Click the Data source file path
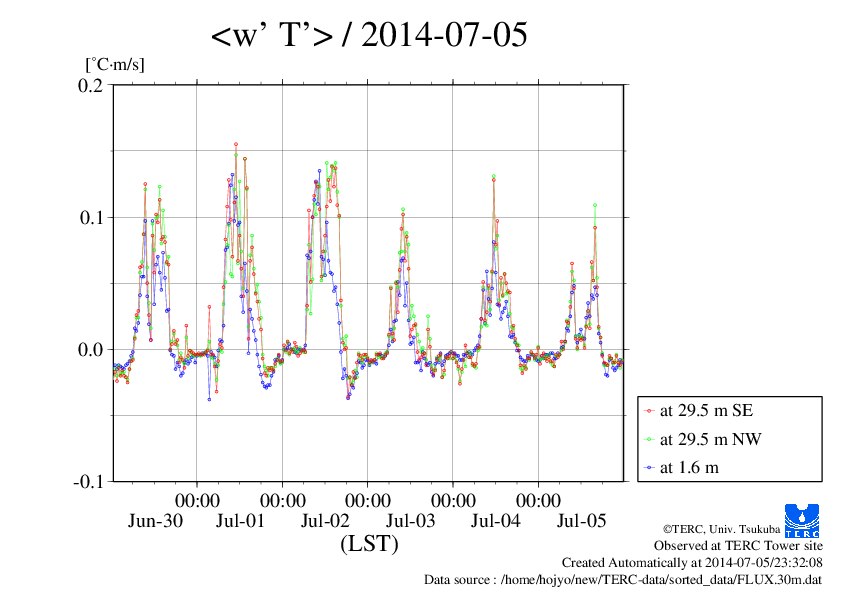Screen dimensions: 842x595 pos(623,580)
